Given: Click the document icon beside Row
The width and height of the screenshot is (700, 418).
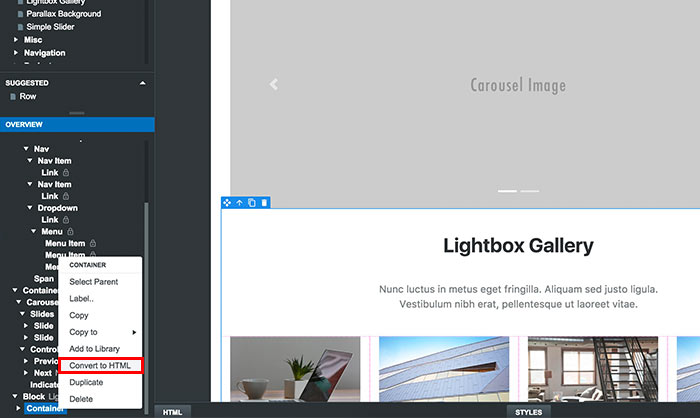Looking at the screenshot, I should 13,96.
